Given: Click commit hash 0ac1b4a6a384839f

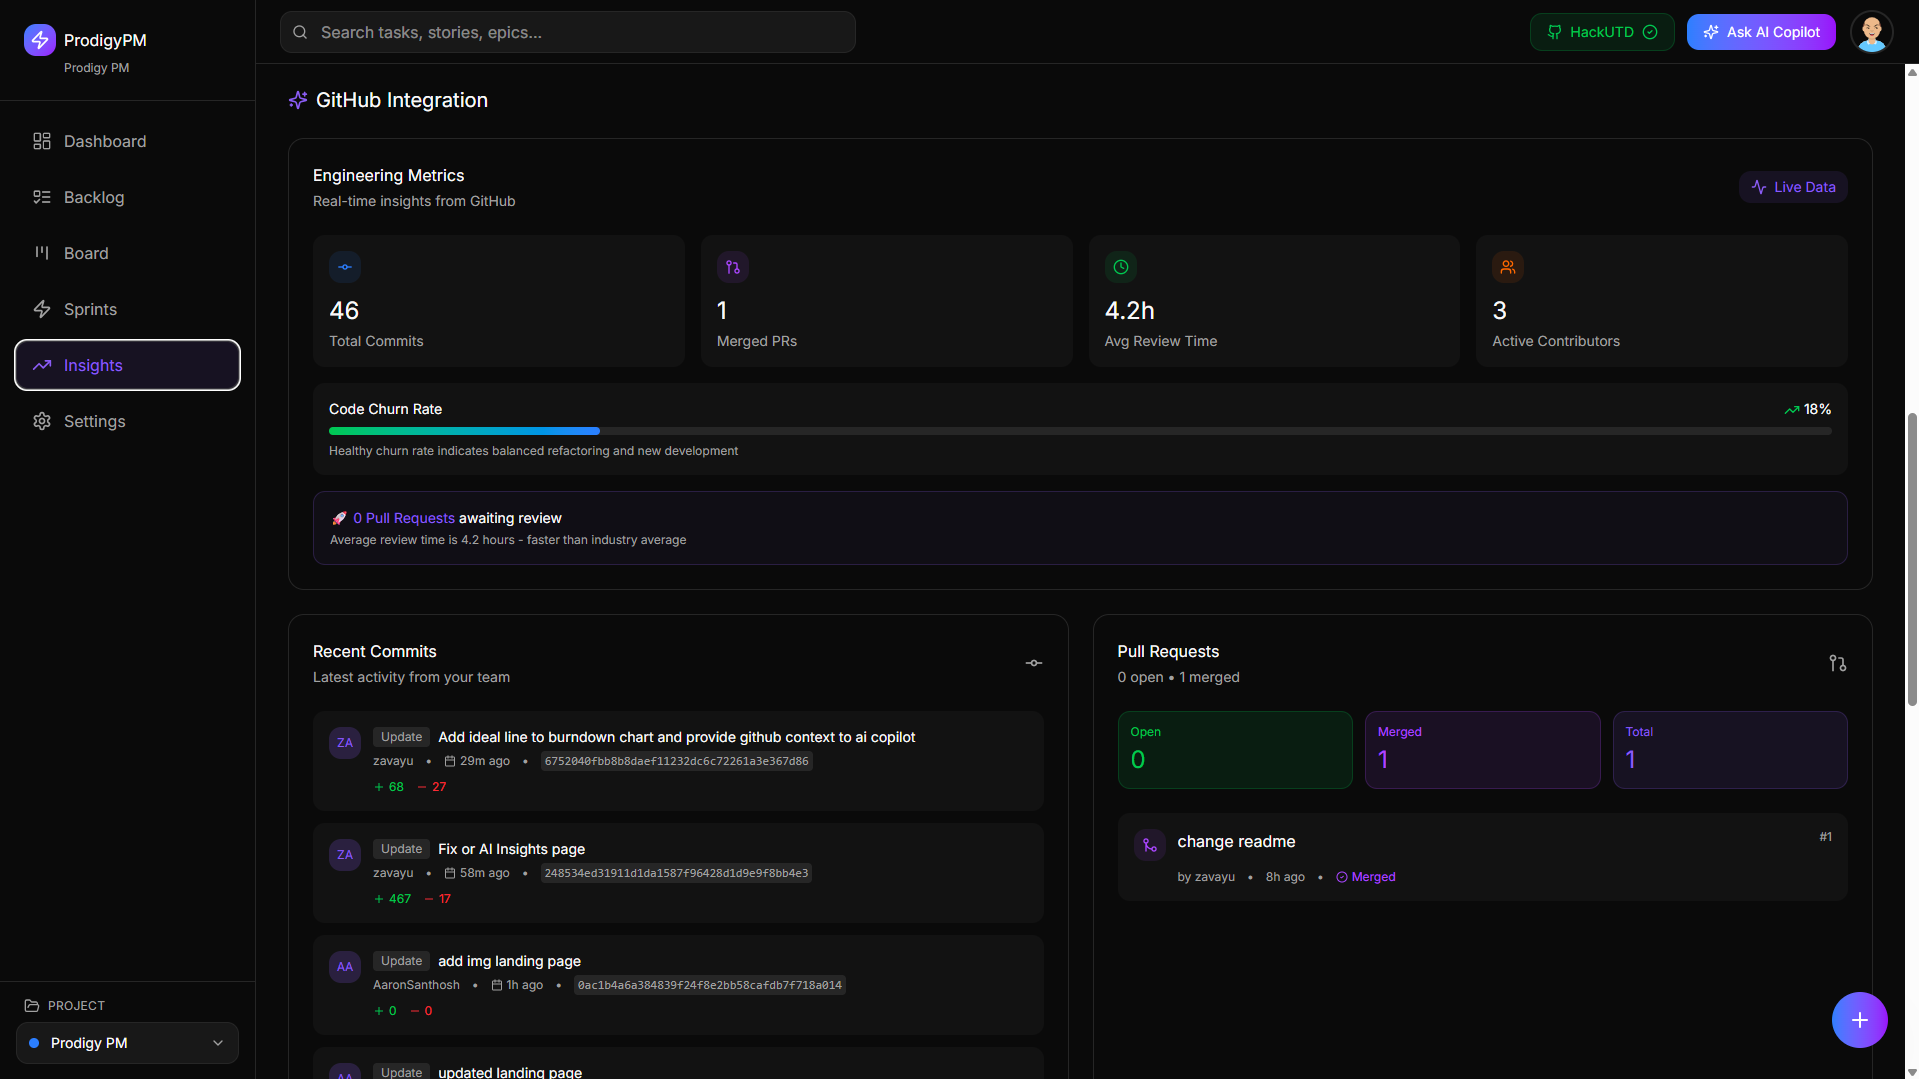Looking at the screenshot, I should pos(709,985).
